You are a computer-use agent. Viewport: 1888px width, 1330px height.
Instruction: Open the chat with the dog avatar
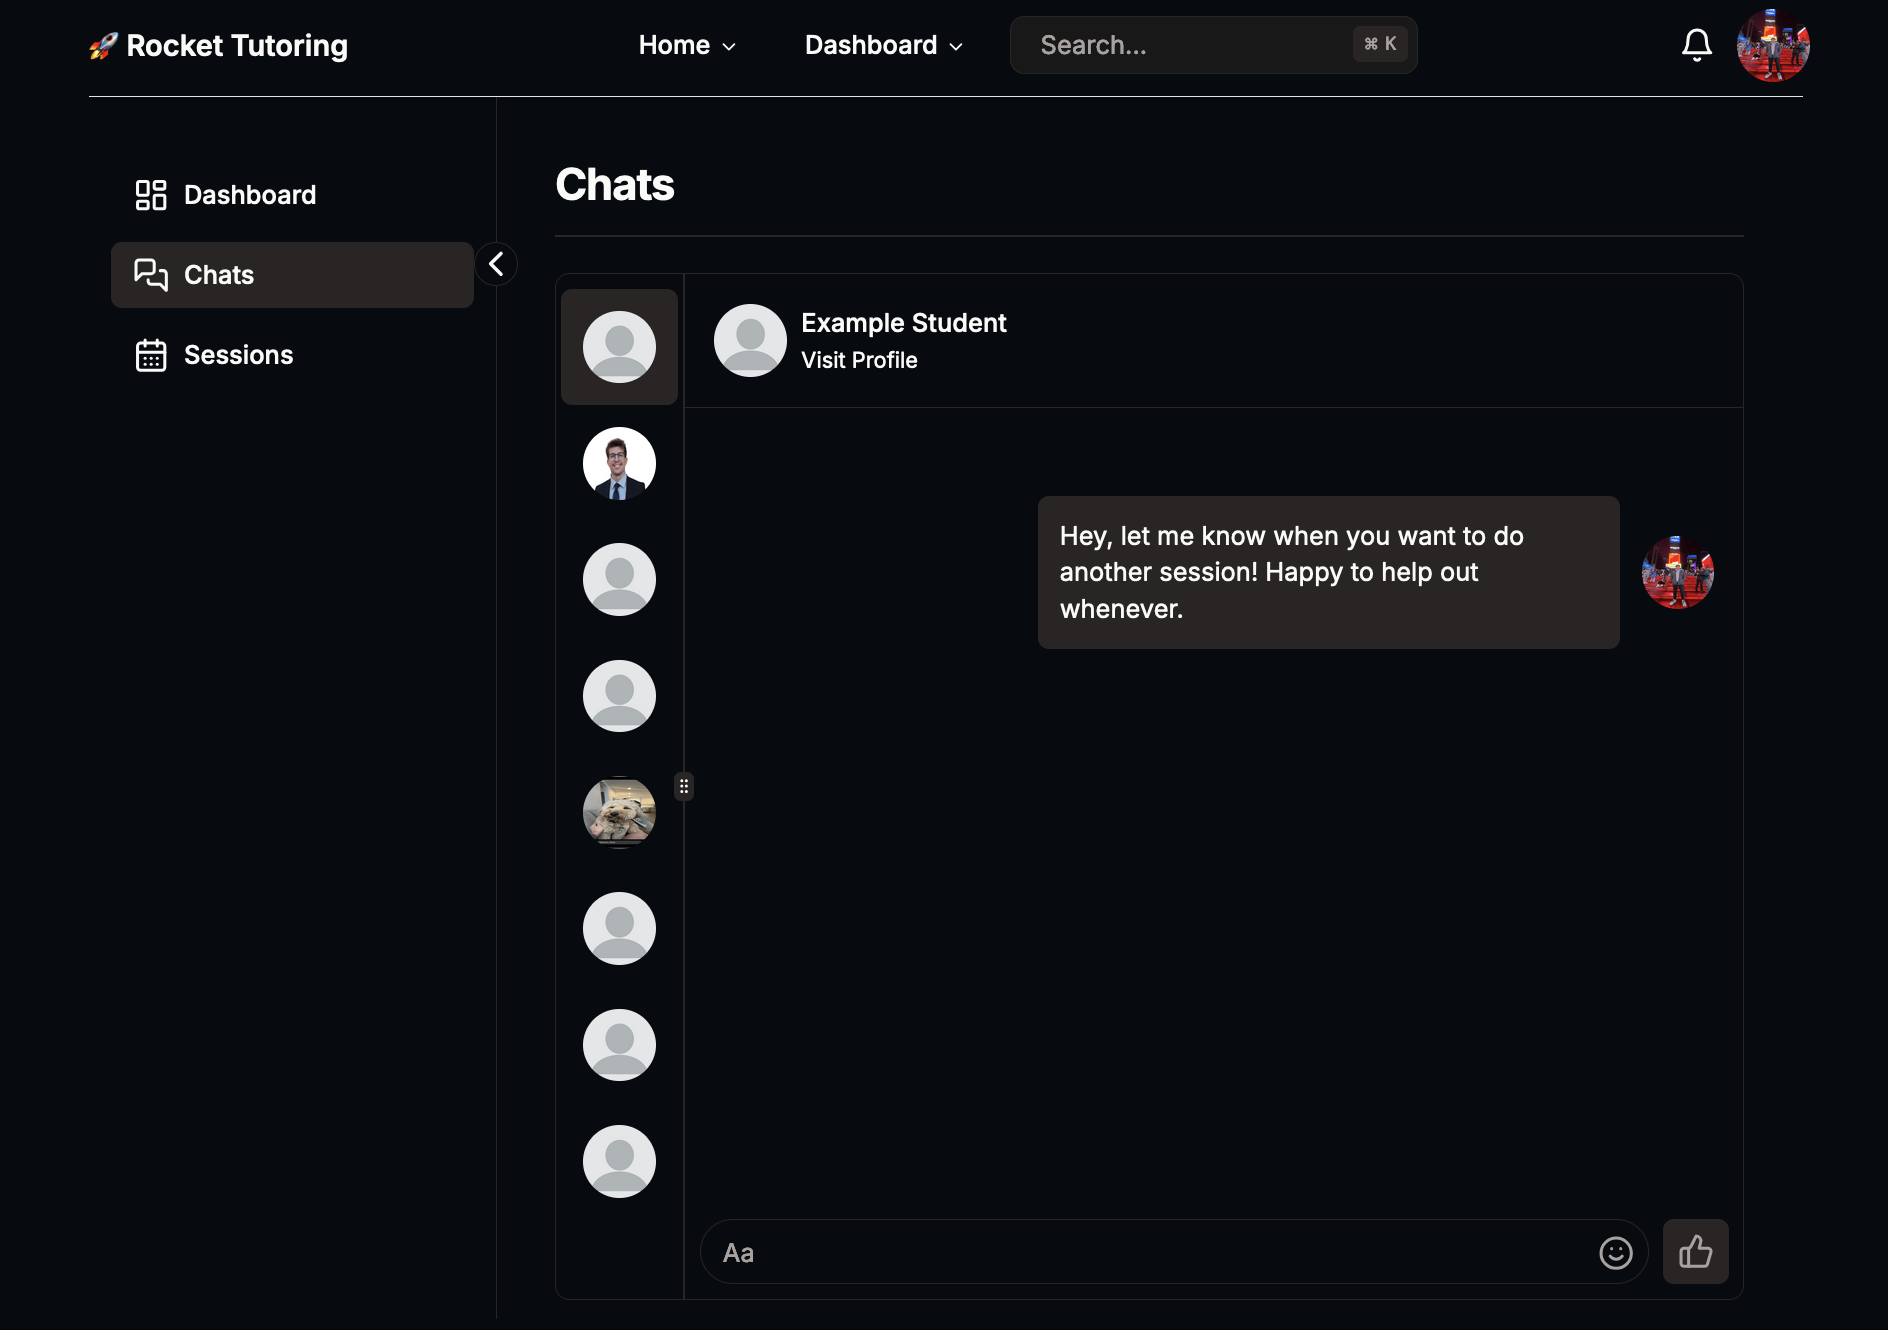click(x=619, y=812)
